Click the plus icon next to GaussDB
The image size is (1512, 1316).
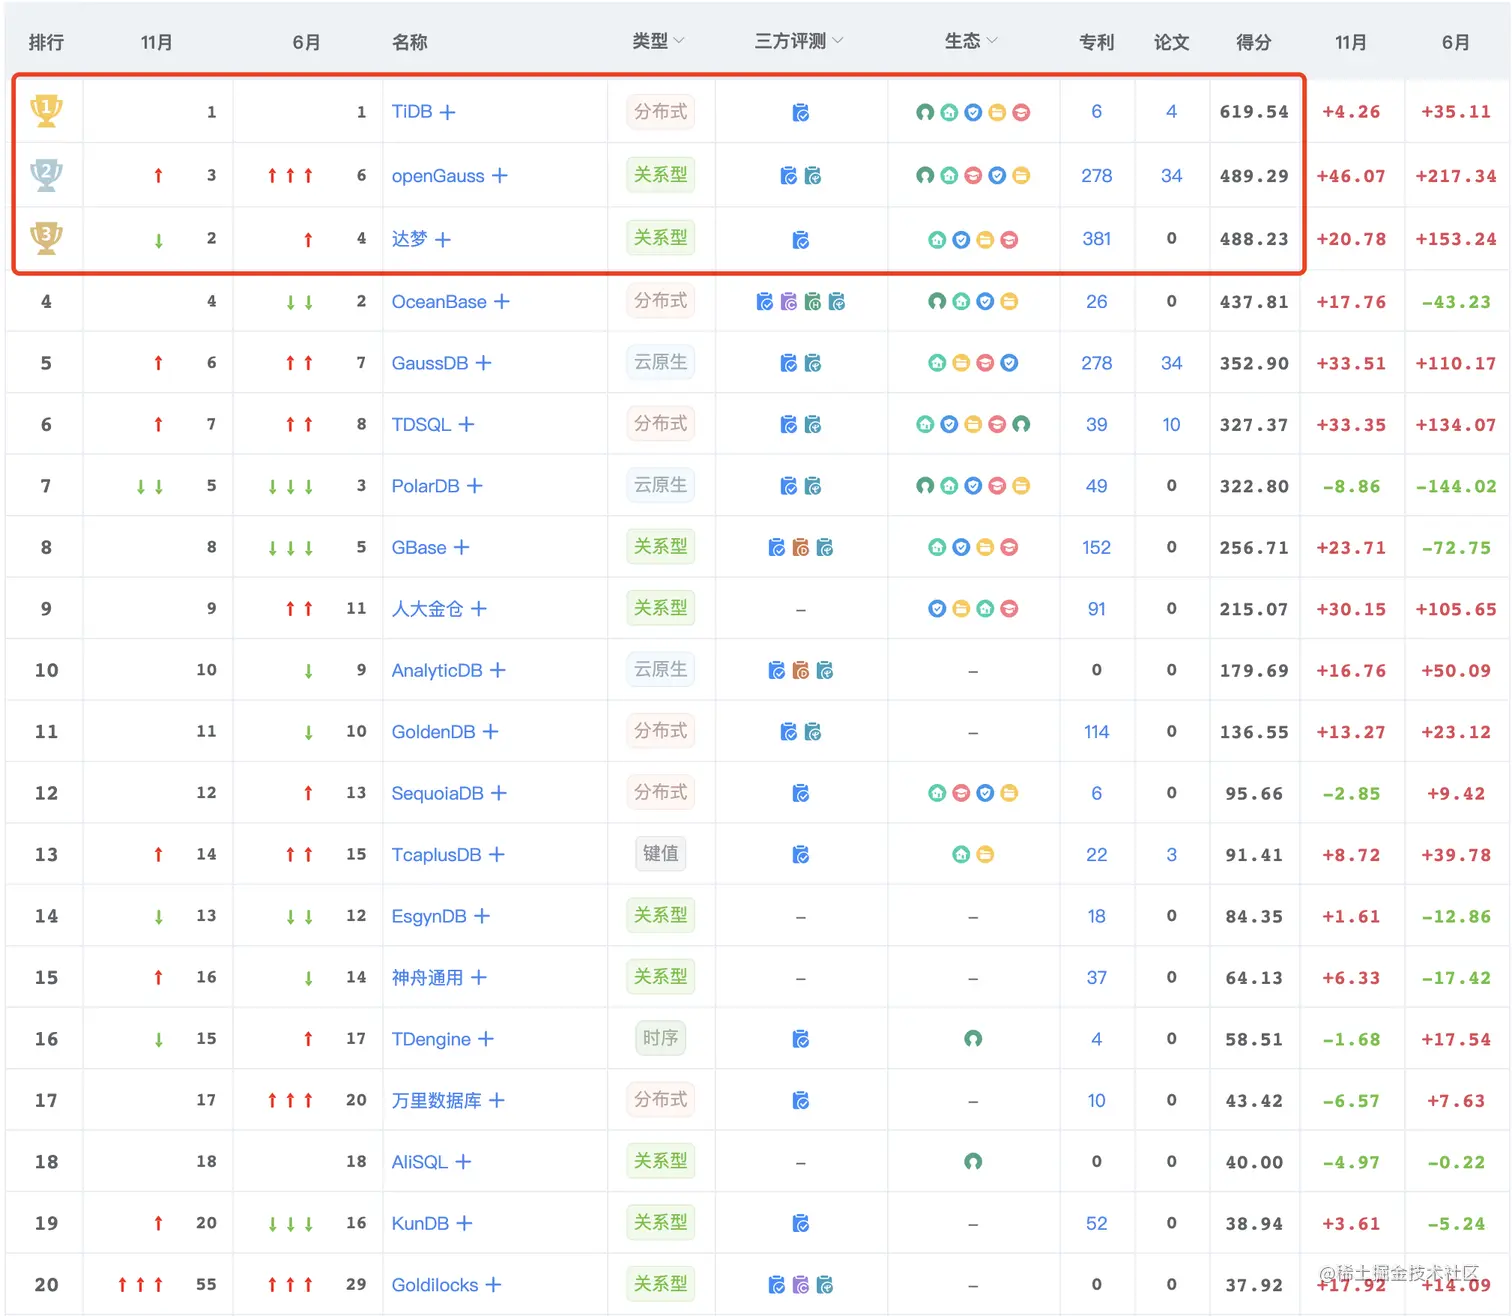tap(483, 363)
